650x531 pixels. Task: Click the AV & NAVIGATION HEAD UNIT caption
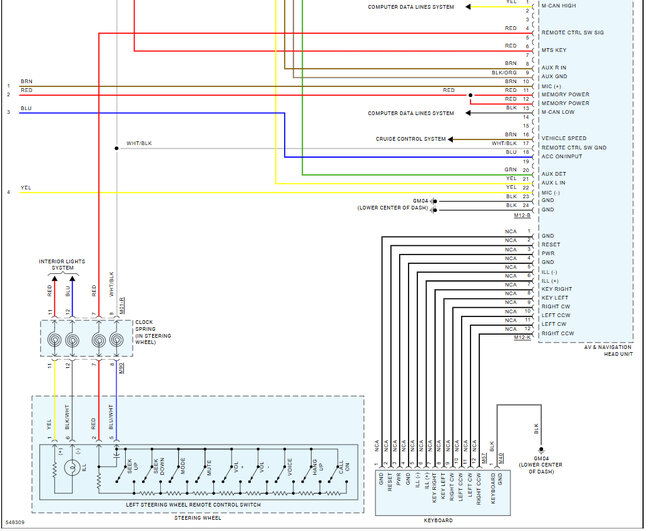608,350
